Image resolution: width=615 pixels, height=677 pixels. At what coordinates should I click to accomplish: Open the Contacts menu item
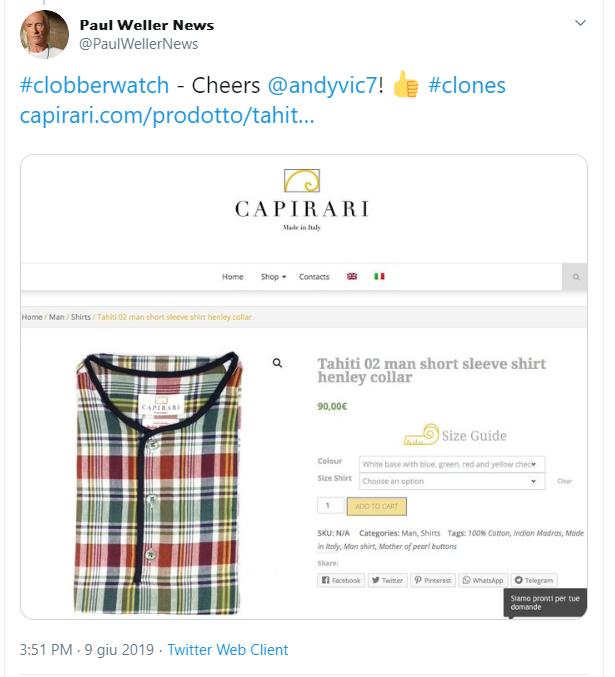click(x=314, y=277)
